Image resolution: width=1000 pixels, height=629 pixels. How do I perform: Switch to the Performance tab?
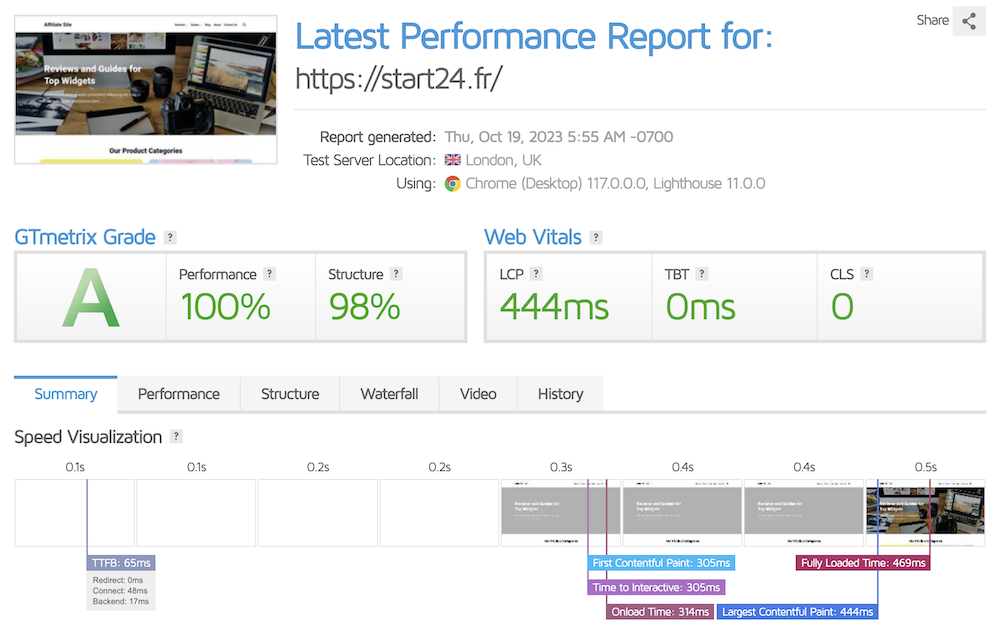[179, 394]
